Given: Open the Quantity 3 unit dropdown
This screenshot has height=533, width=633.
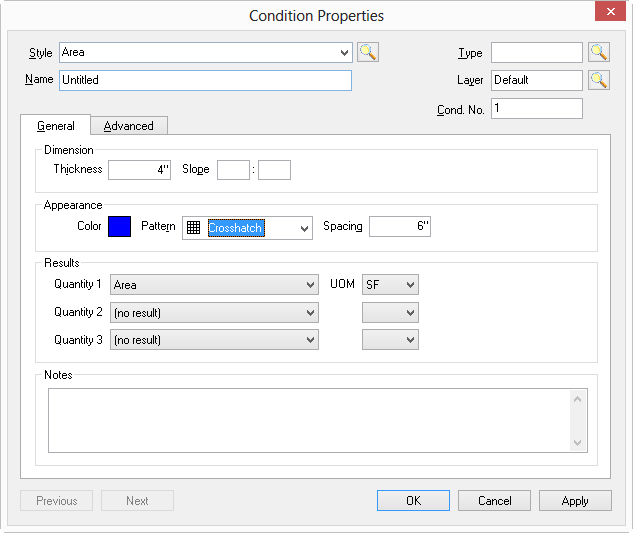Looking at the screenshot, I should pos(390,340).
